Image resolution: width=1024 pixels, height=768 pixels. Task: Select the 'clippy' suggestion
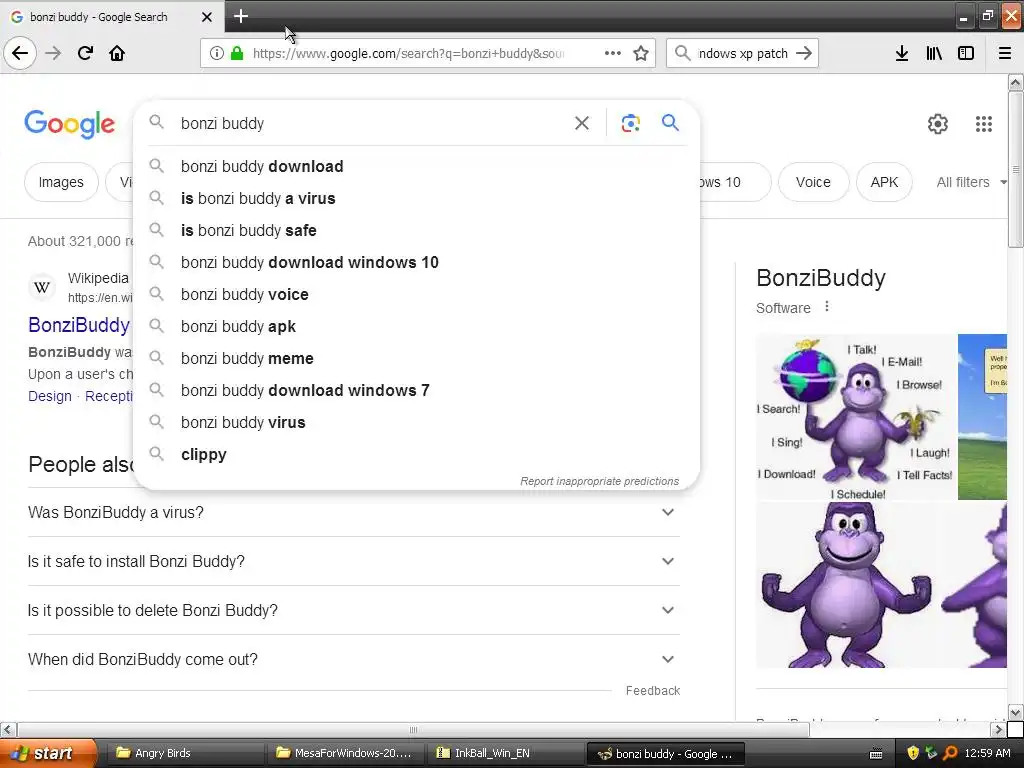416,455
